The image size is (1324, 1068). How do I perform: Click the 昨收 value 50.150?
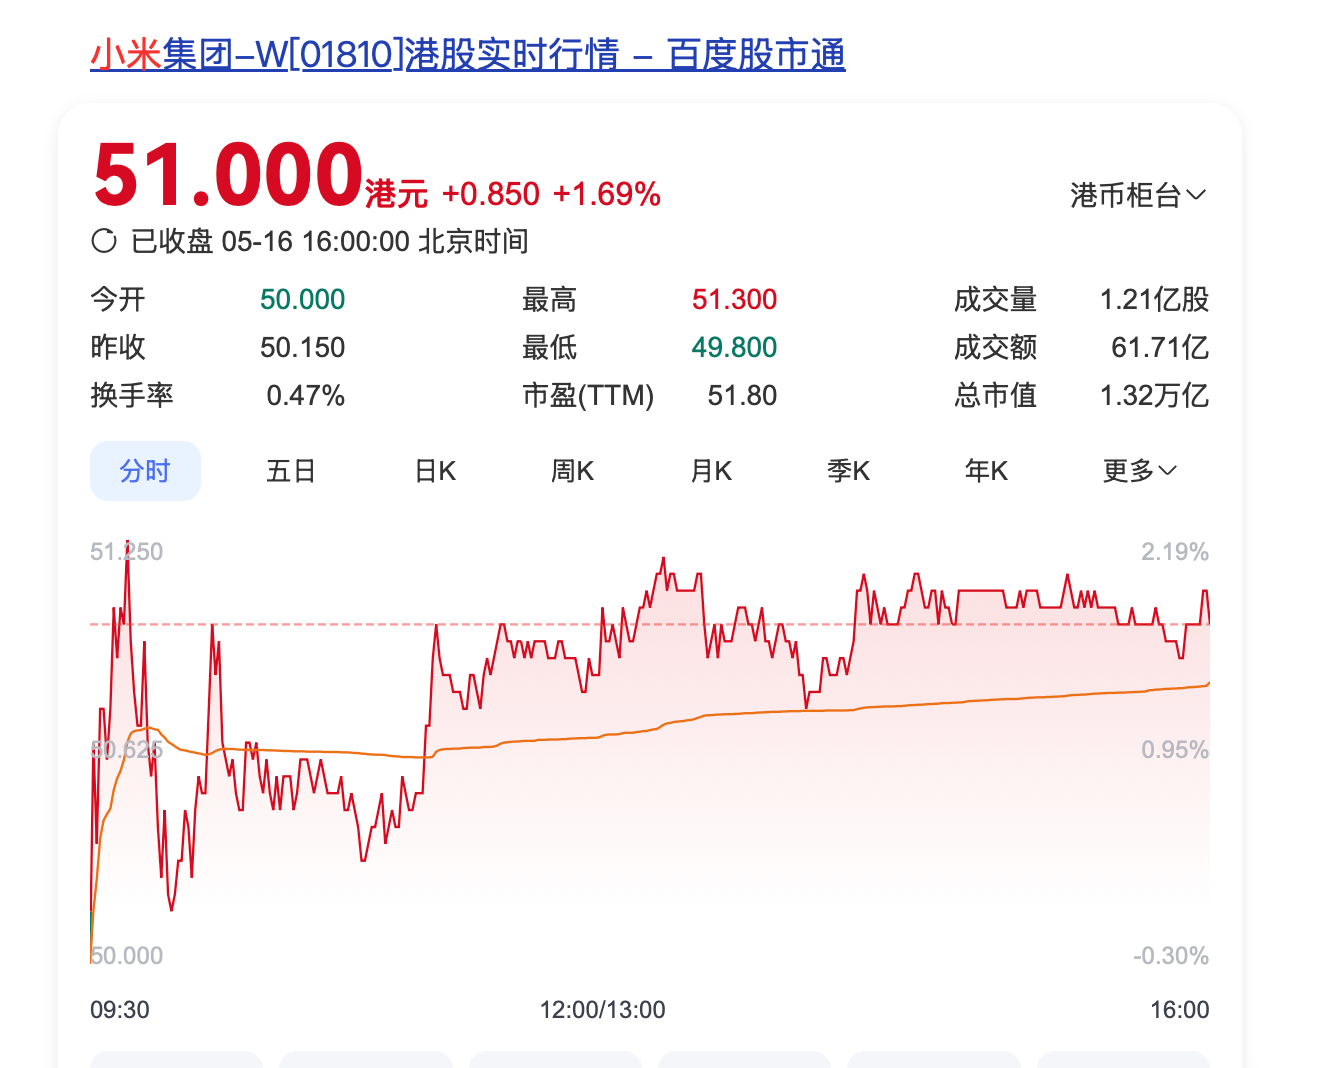302,347
